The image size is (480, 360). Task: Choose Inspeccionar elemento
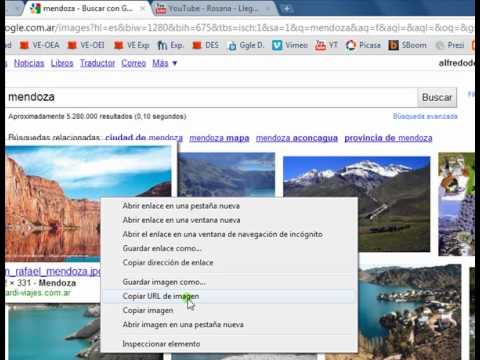(x=229, y=344)
